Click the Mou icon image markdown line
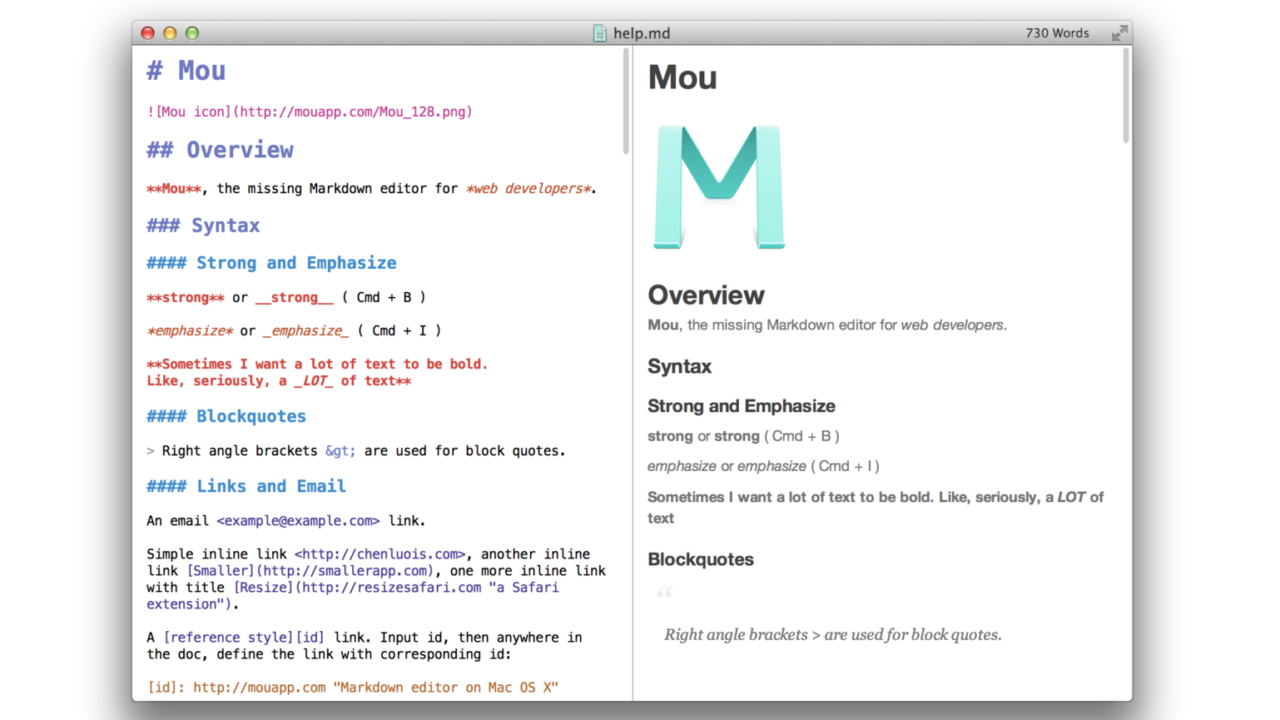The width and height of the screenshot is (1280, 720). pos(309,111)
